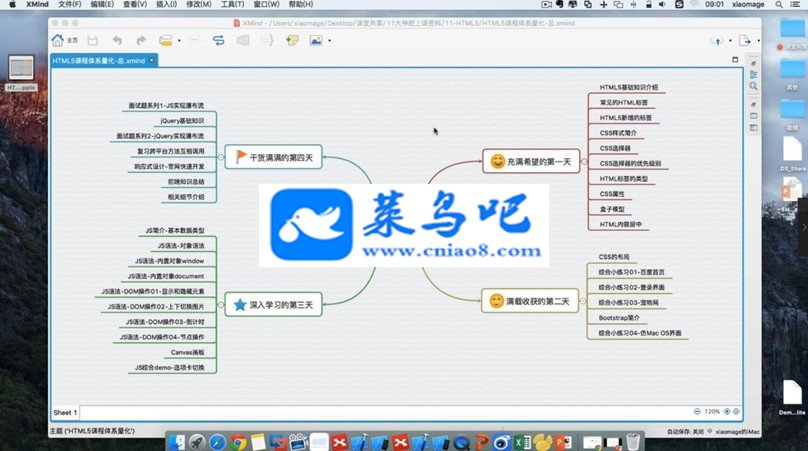Click the greyed-out ellipsis toolbar icon
The width and height of the screenshot is (808, 451).
click(194, 40)
